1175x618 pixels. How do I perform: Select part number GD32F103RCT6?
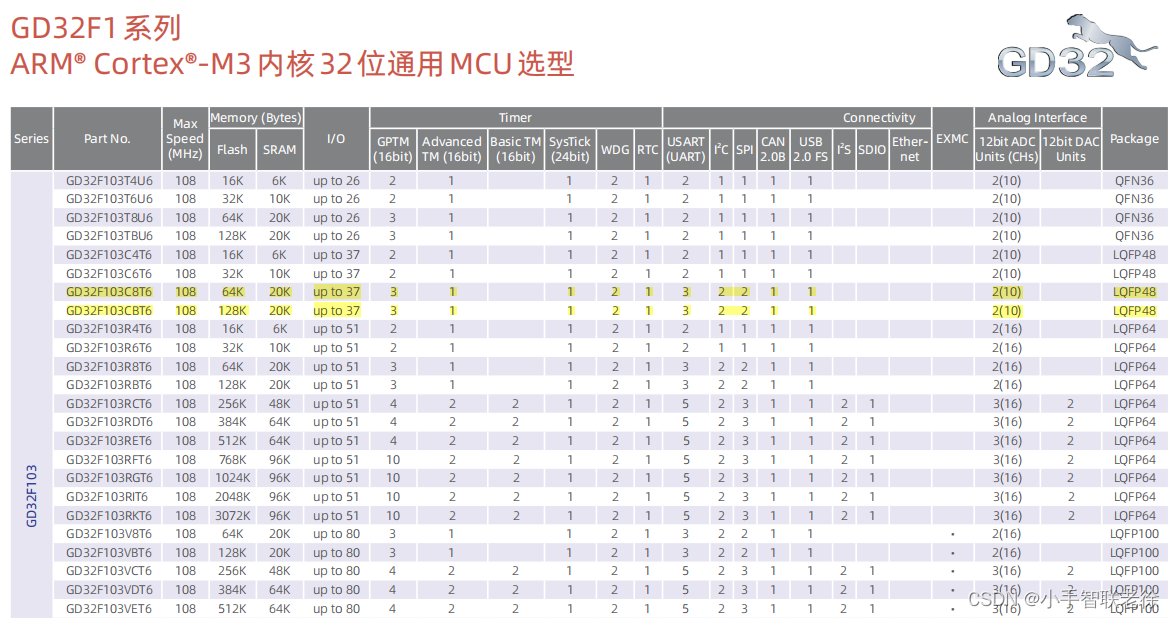pyautogui.click(x=109, y=403)
